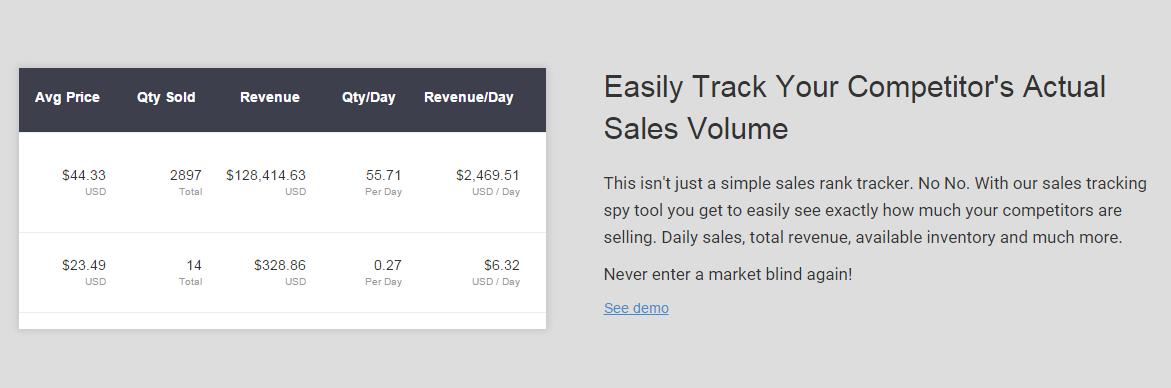Click the Revenue column header
This screenshot has width=1171, height=388.
(x=270, y=97)
